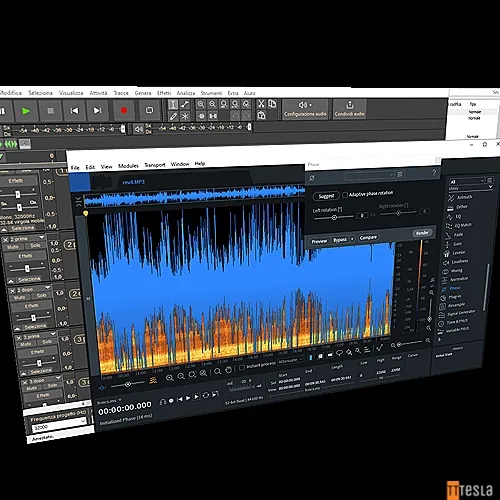Open the Frequenza progetto rate dropdown
This screenshot has width=500, height=500.
point(58,425)
